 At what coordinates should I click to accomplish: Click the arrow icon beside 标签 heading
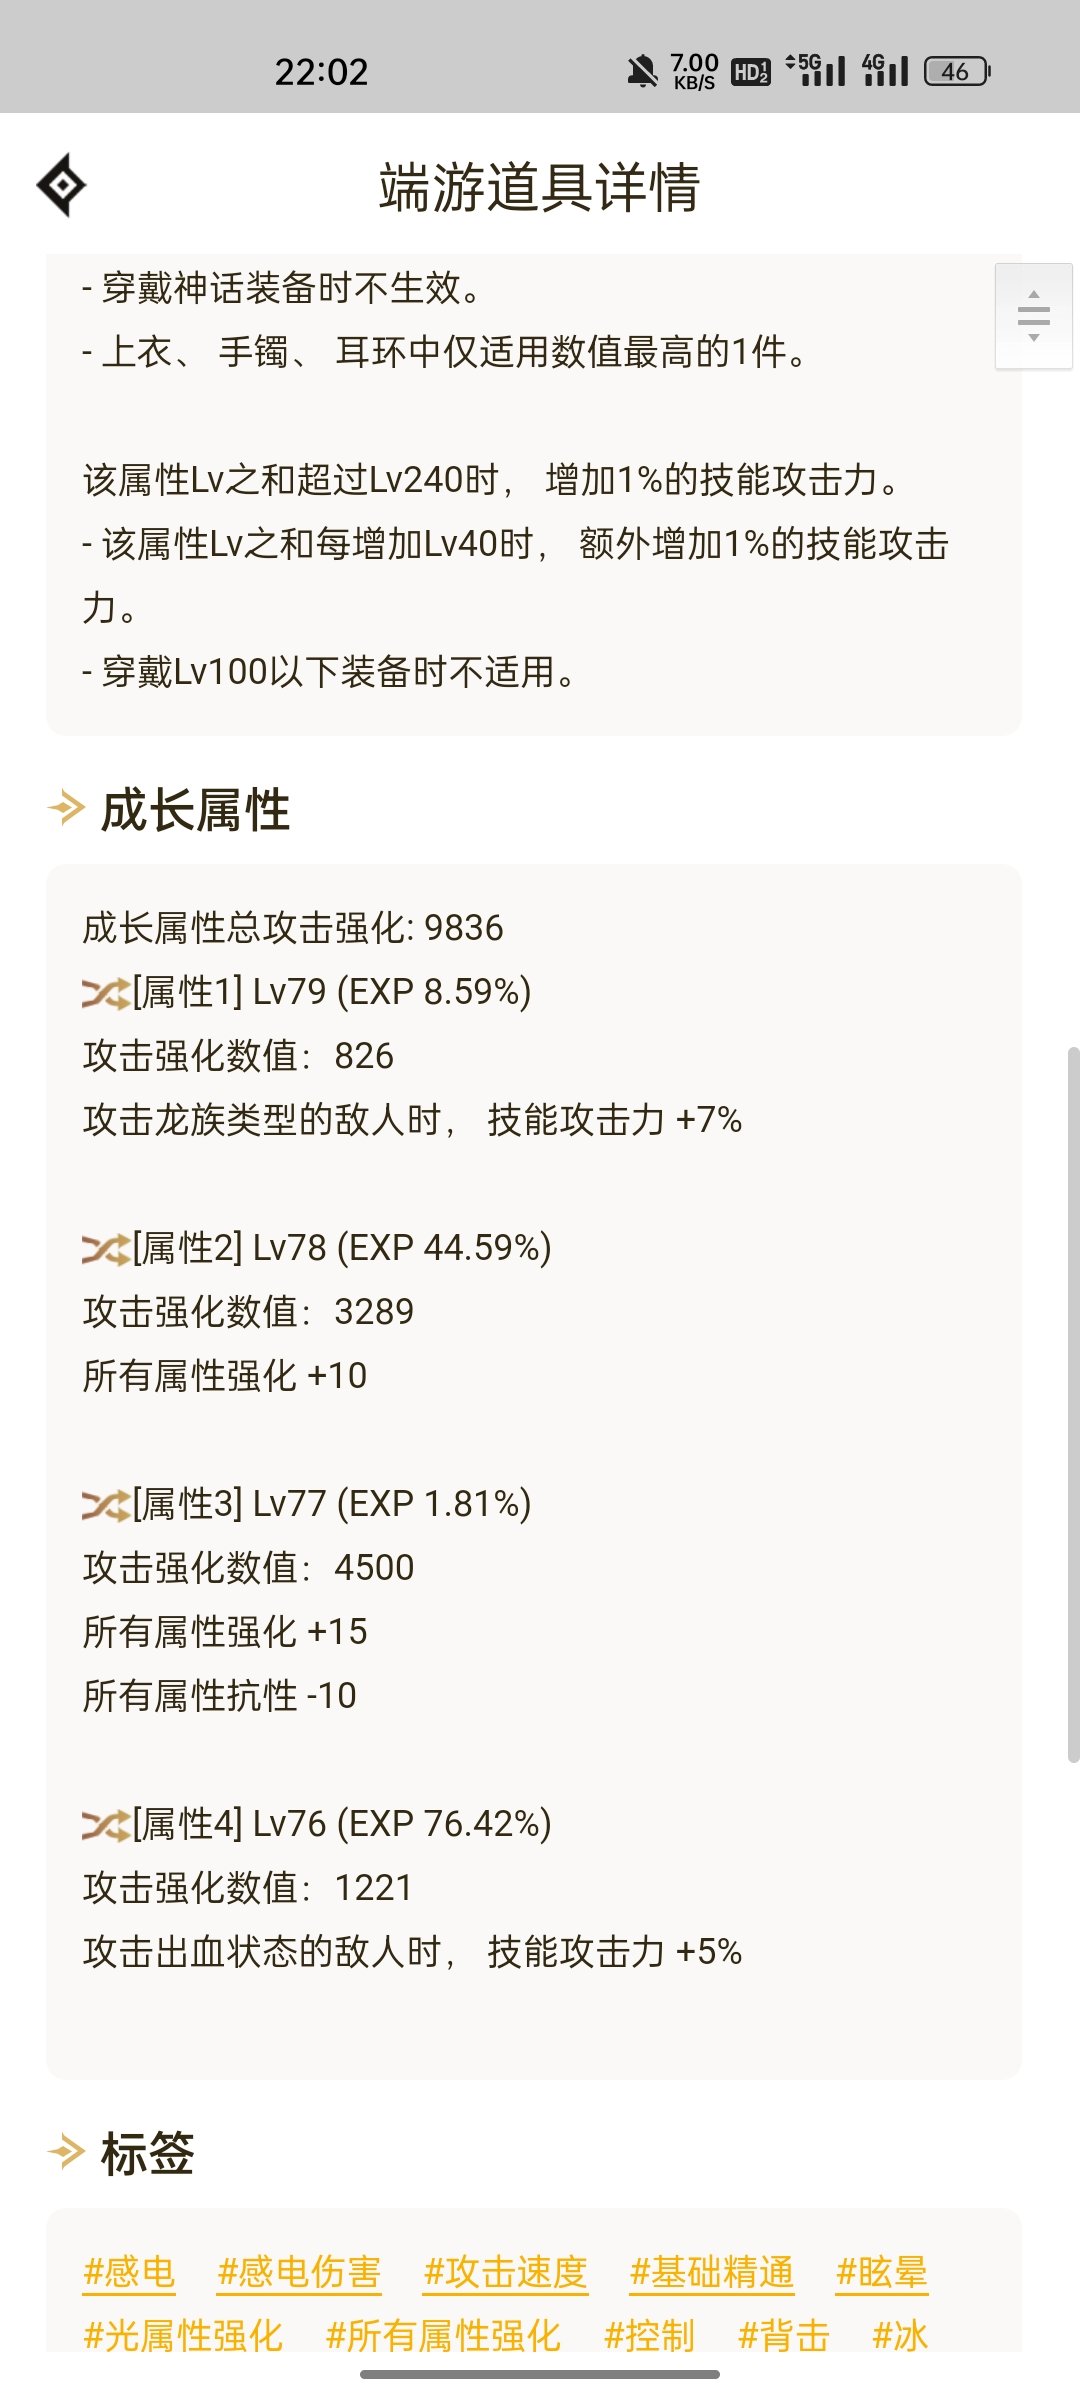pos(66,2152)
